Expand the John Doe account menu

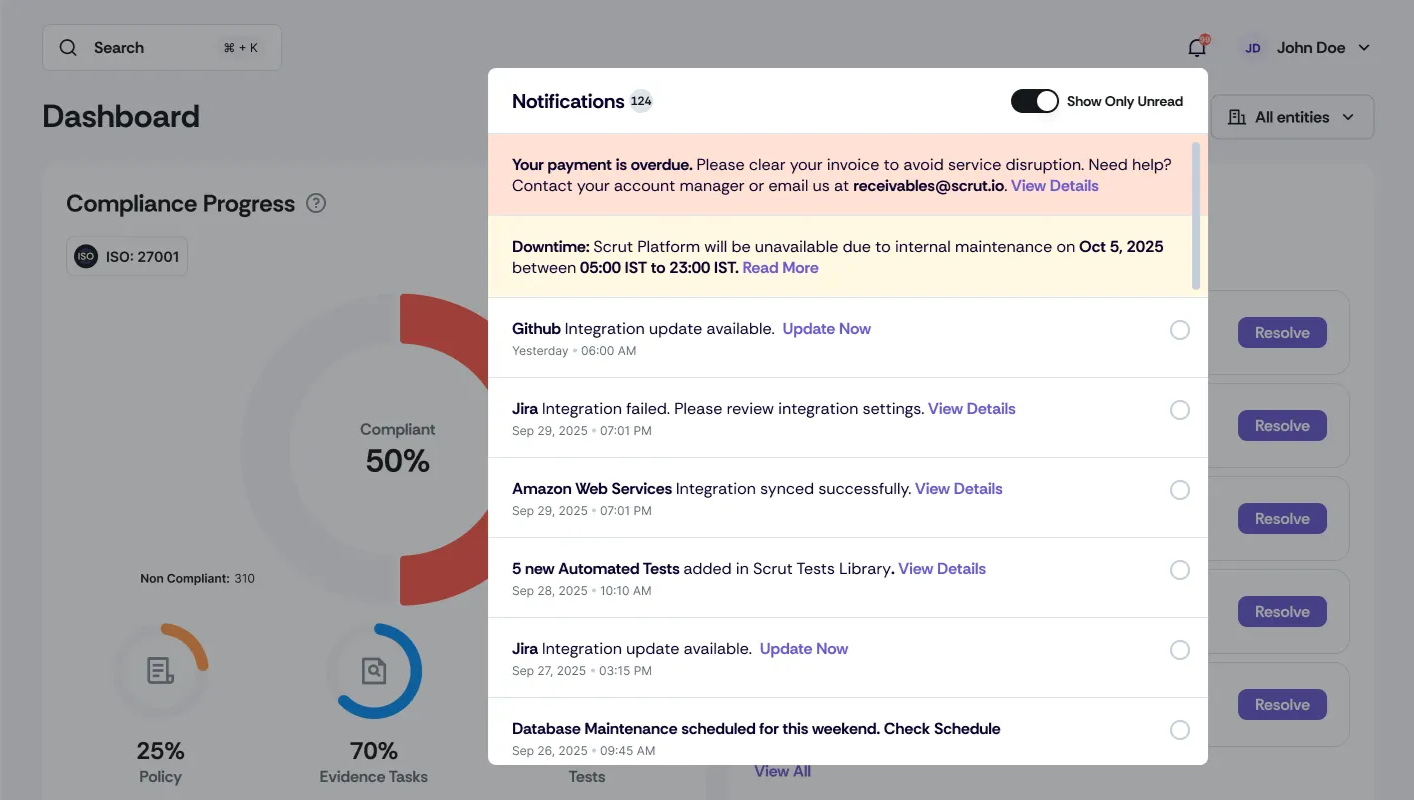pyautogui.click(x=1364, y=48)
